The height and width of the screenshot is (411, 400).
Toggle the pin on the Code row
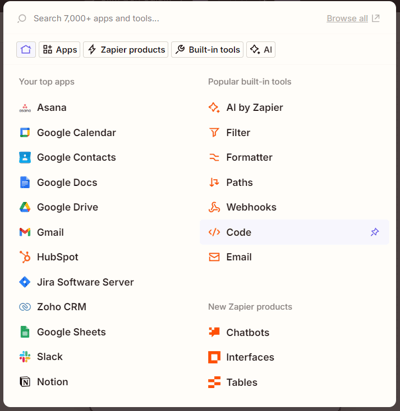(x=375, y=232)
